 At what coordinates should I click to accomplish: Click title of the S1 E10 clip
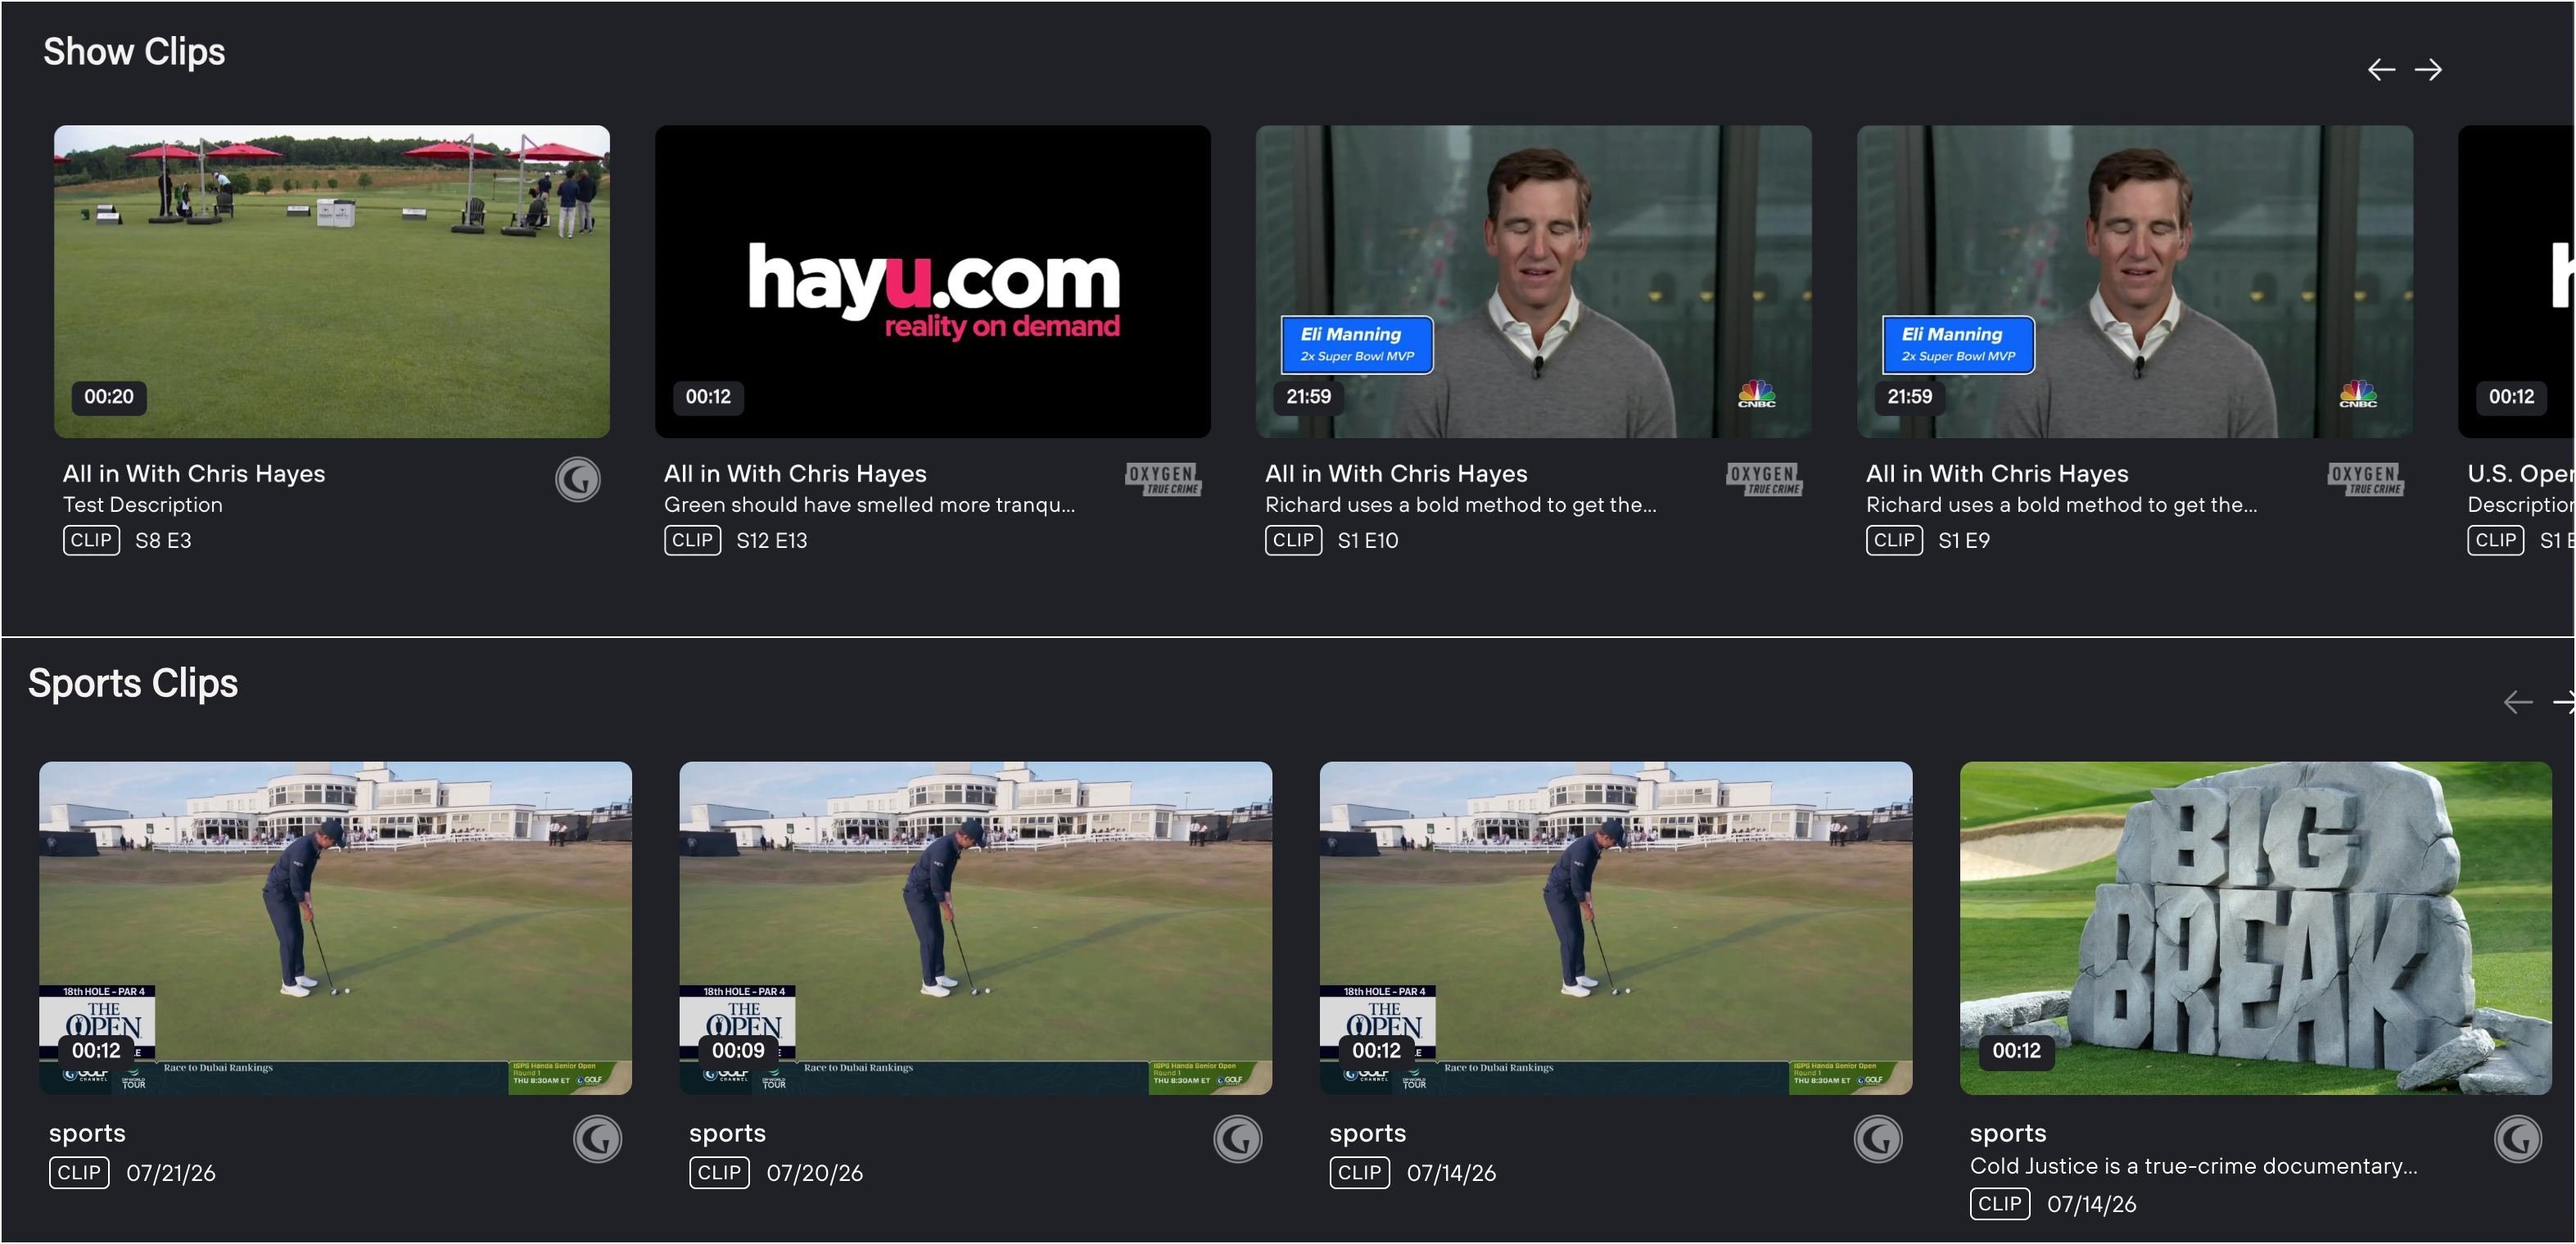click(1396, 473)
